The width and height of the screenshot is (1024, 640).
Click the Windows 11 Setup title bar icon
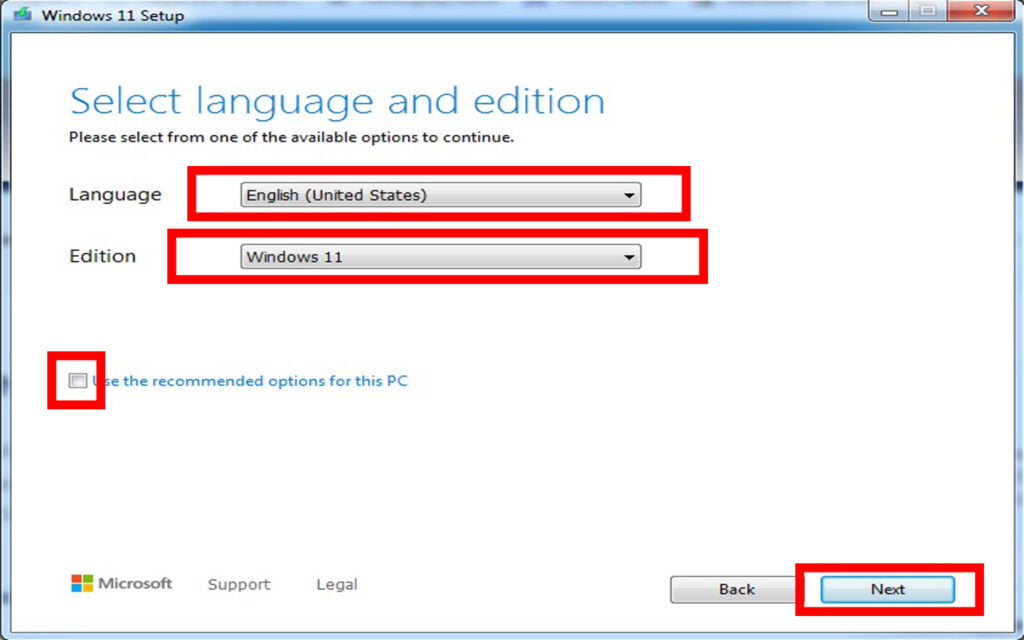click(23, 14)
